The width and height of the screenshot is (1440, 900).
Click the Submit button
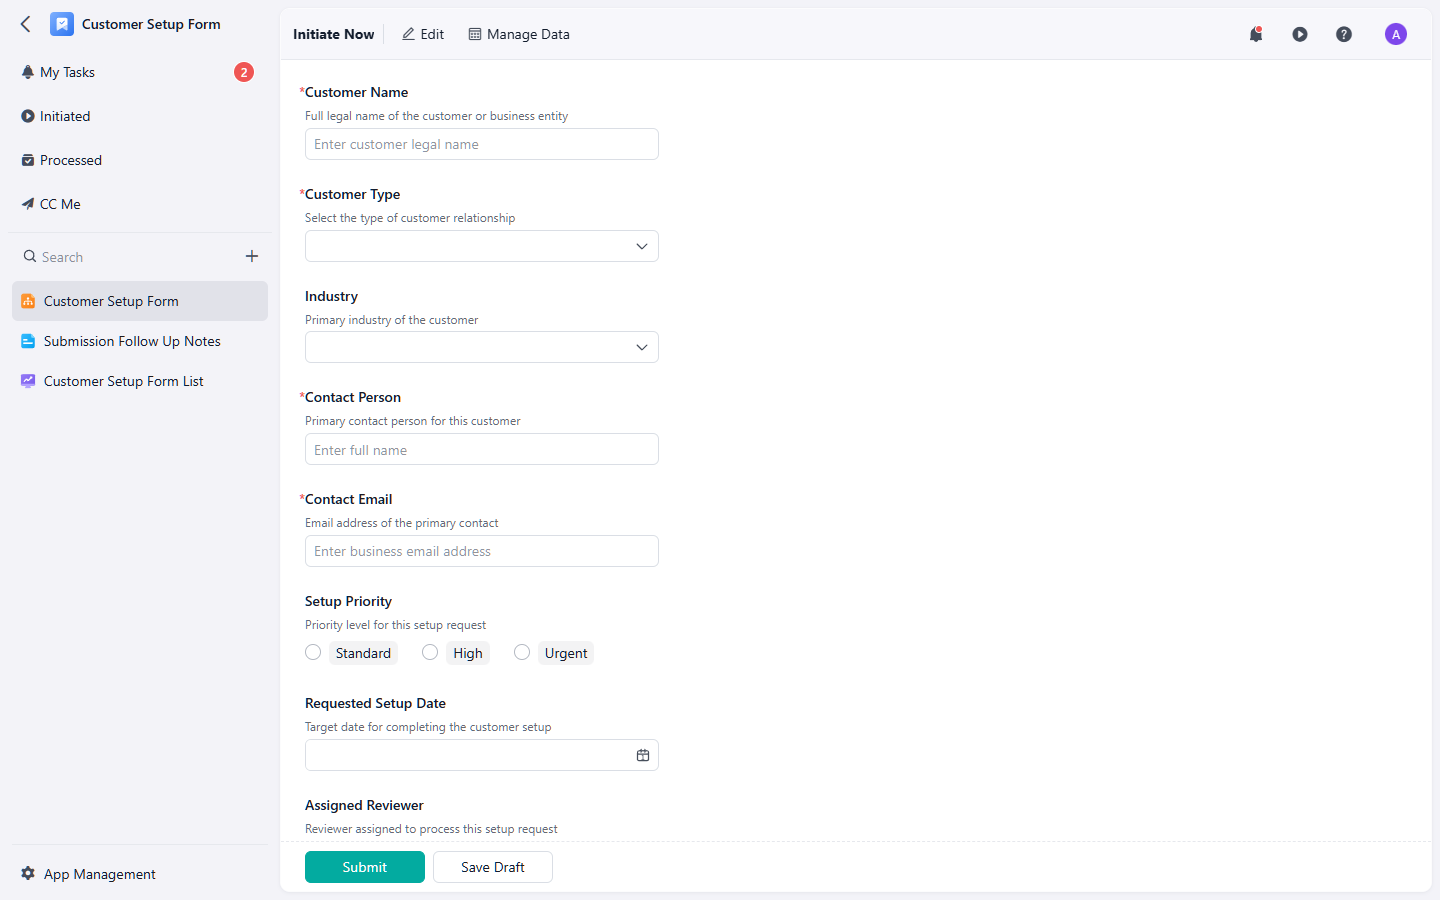tap(365, 867)
